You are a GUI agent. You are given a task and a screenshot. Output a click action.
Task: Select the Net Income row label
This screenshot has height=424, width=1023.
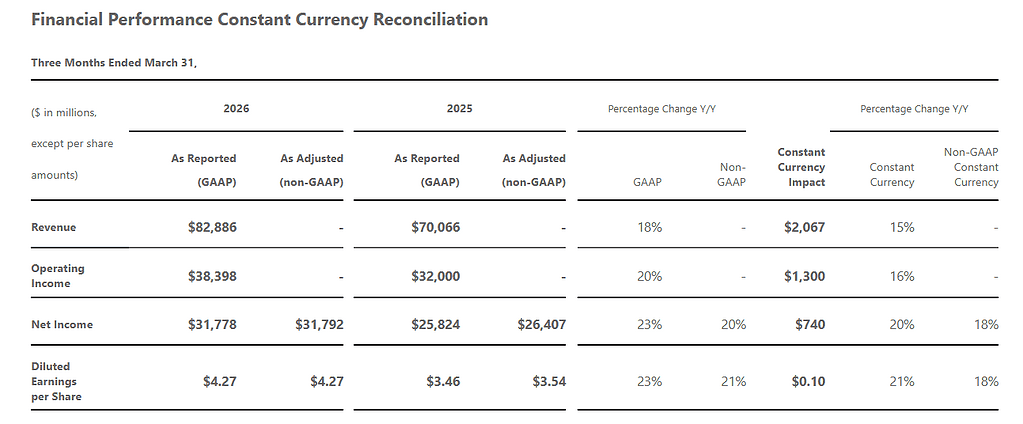point(60,324)
